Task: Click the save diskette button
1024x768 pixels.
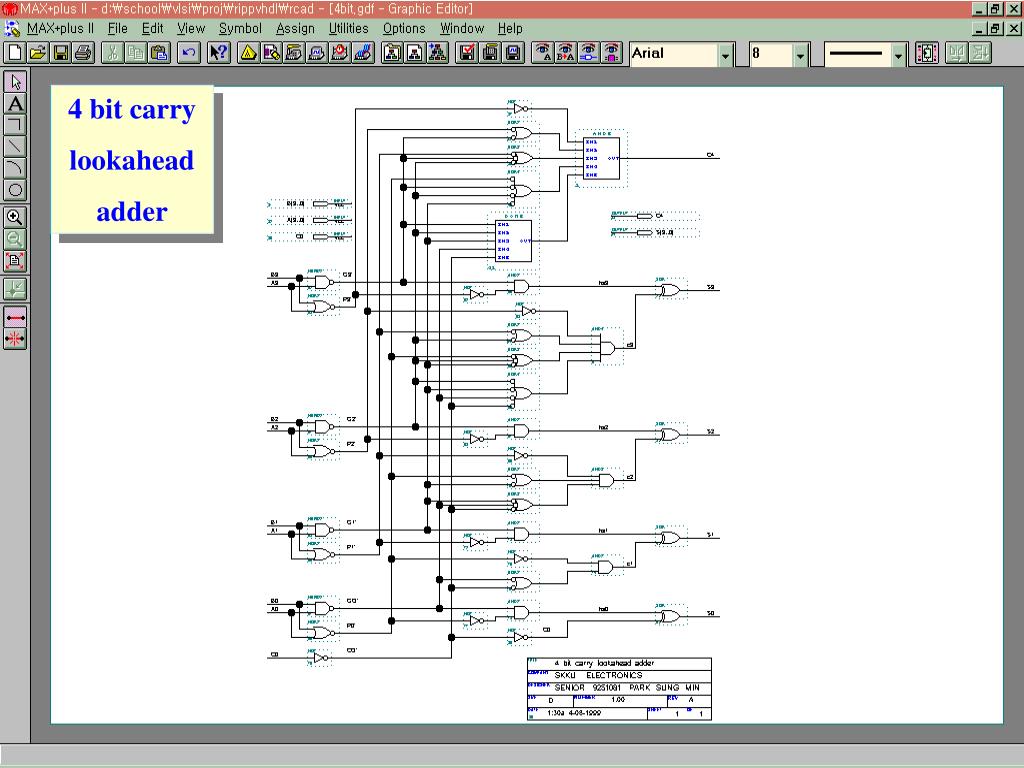Action: (61, 53)
